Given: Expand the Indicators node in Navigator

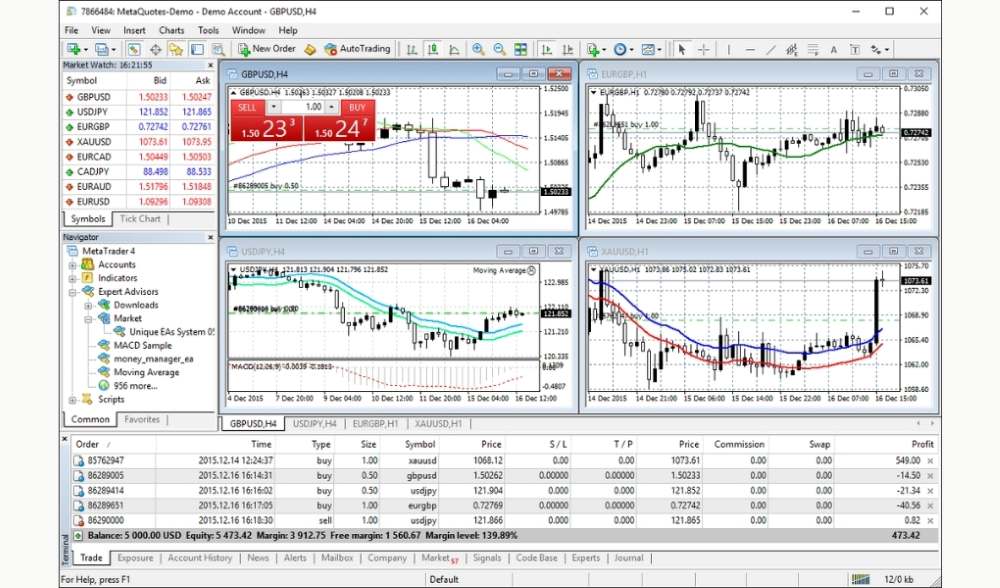Looking at the screenshot, I should click(x=72, y=278).
